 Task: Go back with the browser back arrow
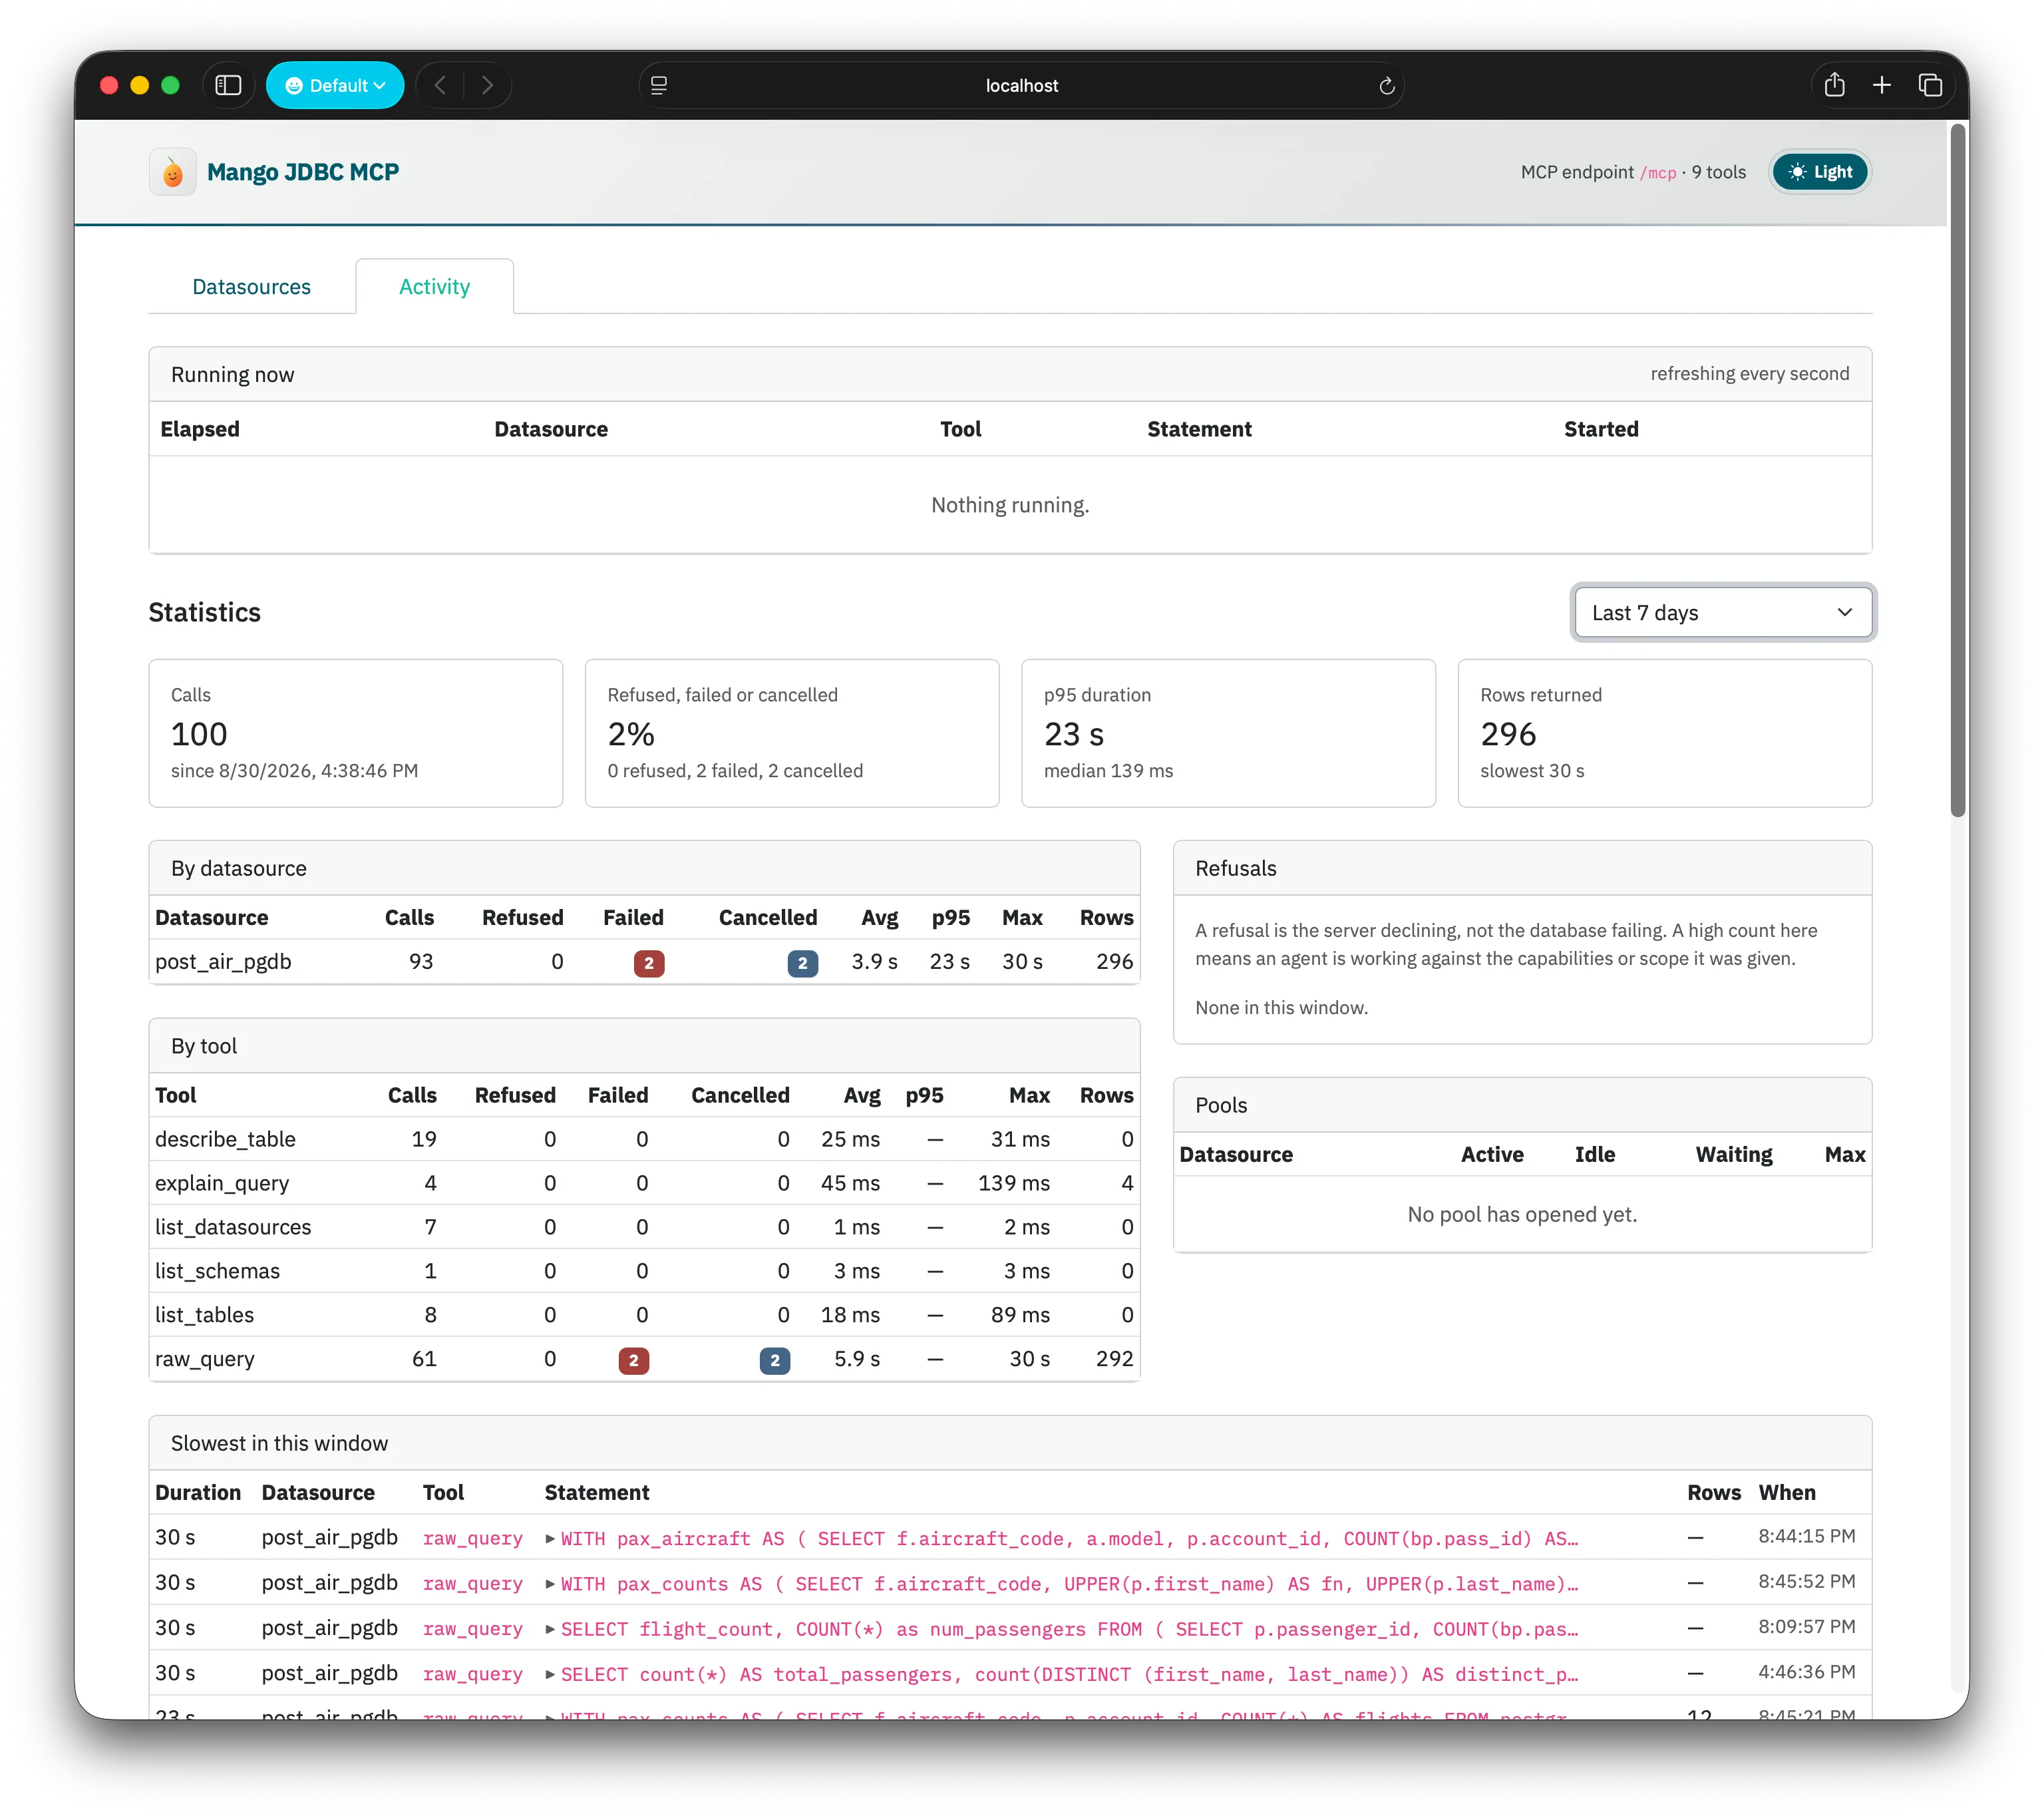coord(440,85)
